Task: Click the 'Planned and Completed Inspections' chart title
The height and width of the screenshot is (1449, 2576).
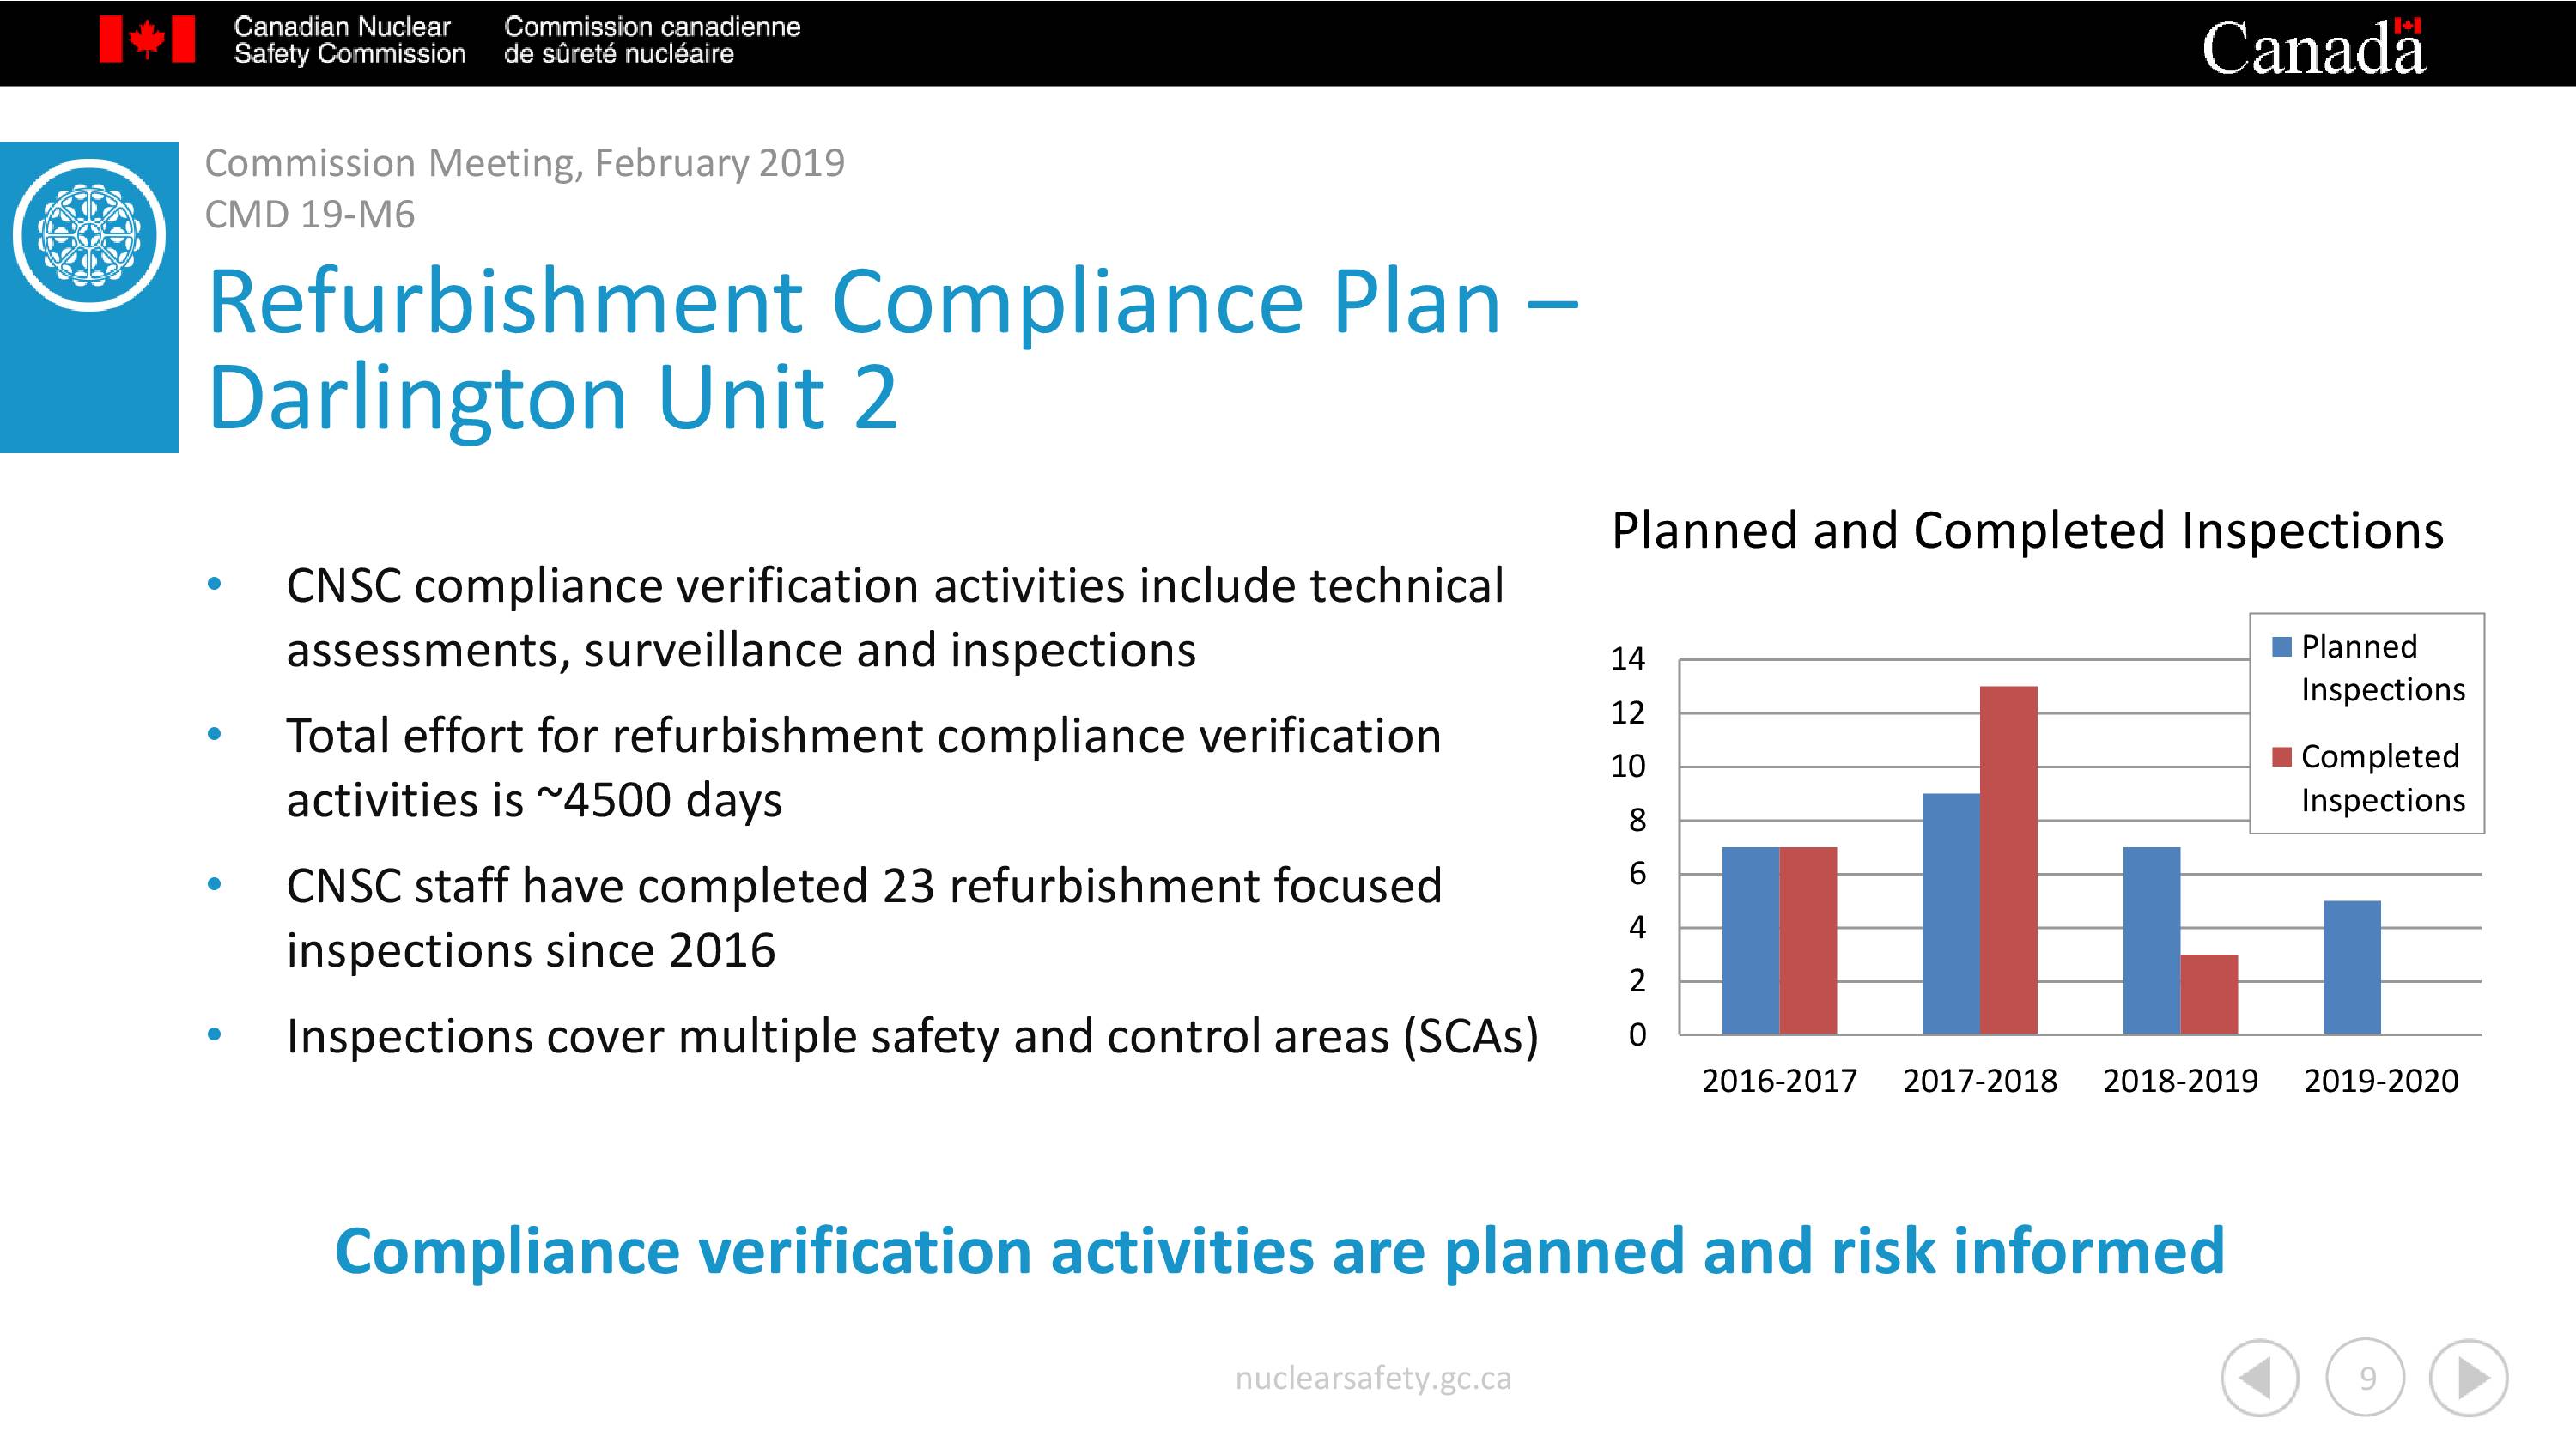Action: (x=2027, y=530)
